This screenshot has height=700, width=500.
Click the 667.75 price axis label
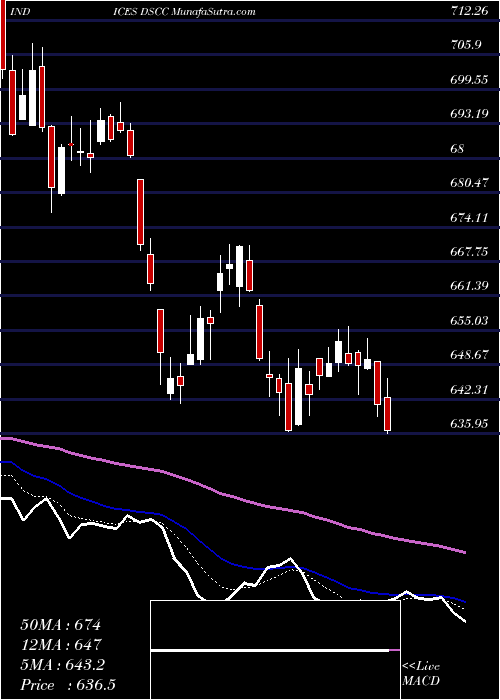click(468, 252)
